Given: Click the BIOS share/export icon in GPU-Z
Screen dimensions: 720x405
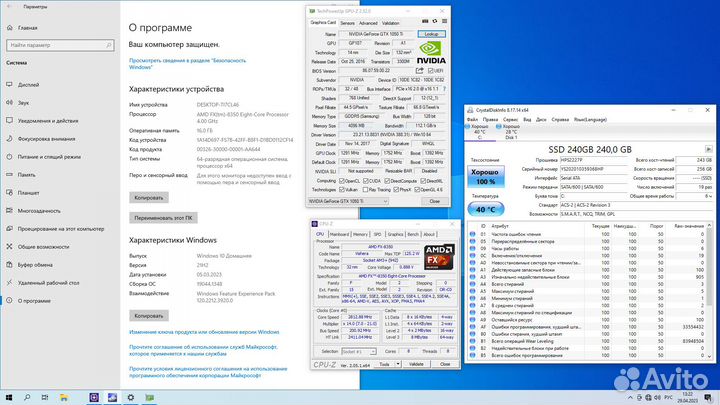Looking at the screenshot, I should point(420,71).
